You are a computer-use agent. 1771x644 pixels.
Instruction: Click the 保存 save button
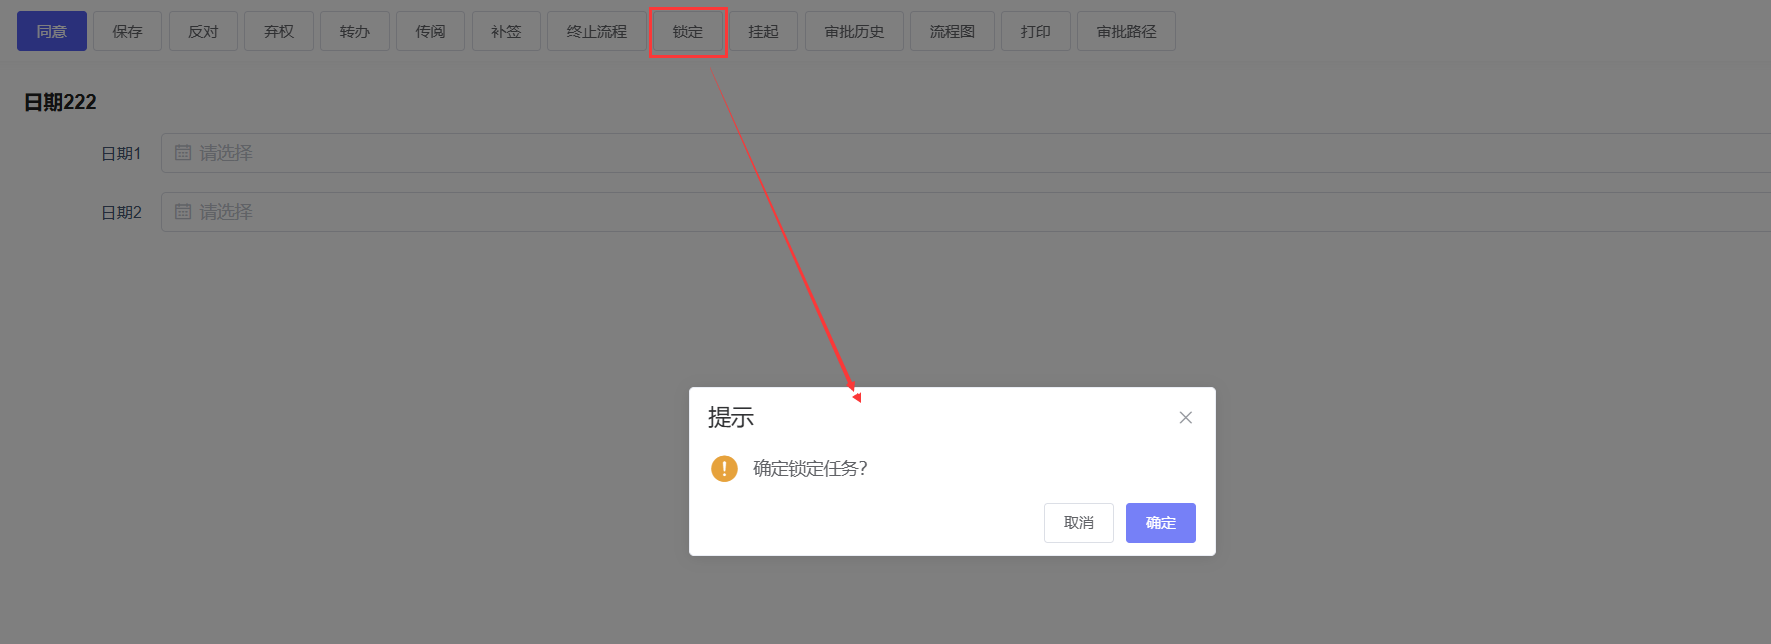127,31
